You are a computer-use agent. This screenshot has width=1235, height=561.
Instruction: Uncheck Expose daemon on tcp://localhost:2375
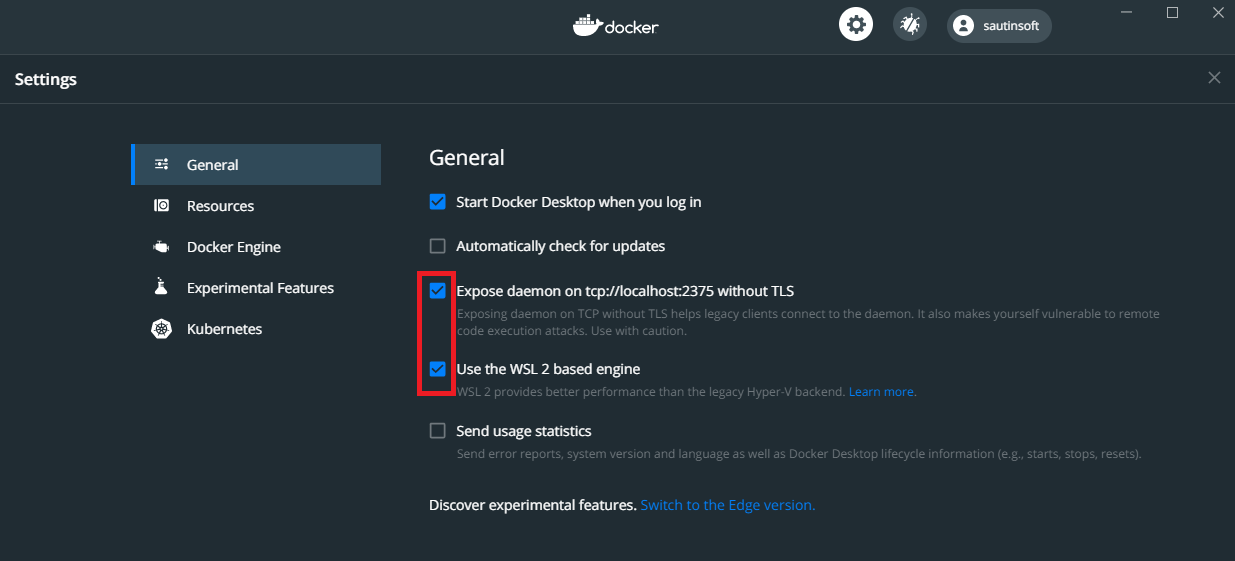coord(437,291)
